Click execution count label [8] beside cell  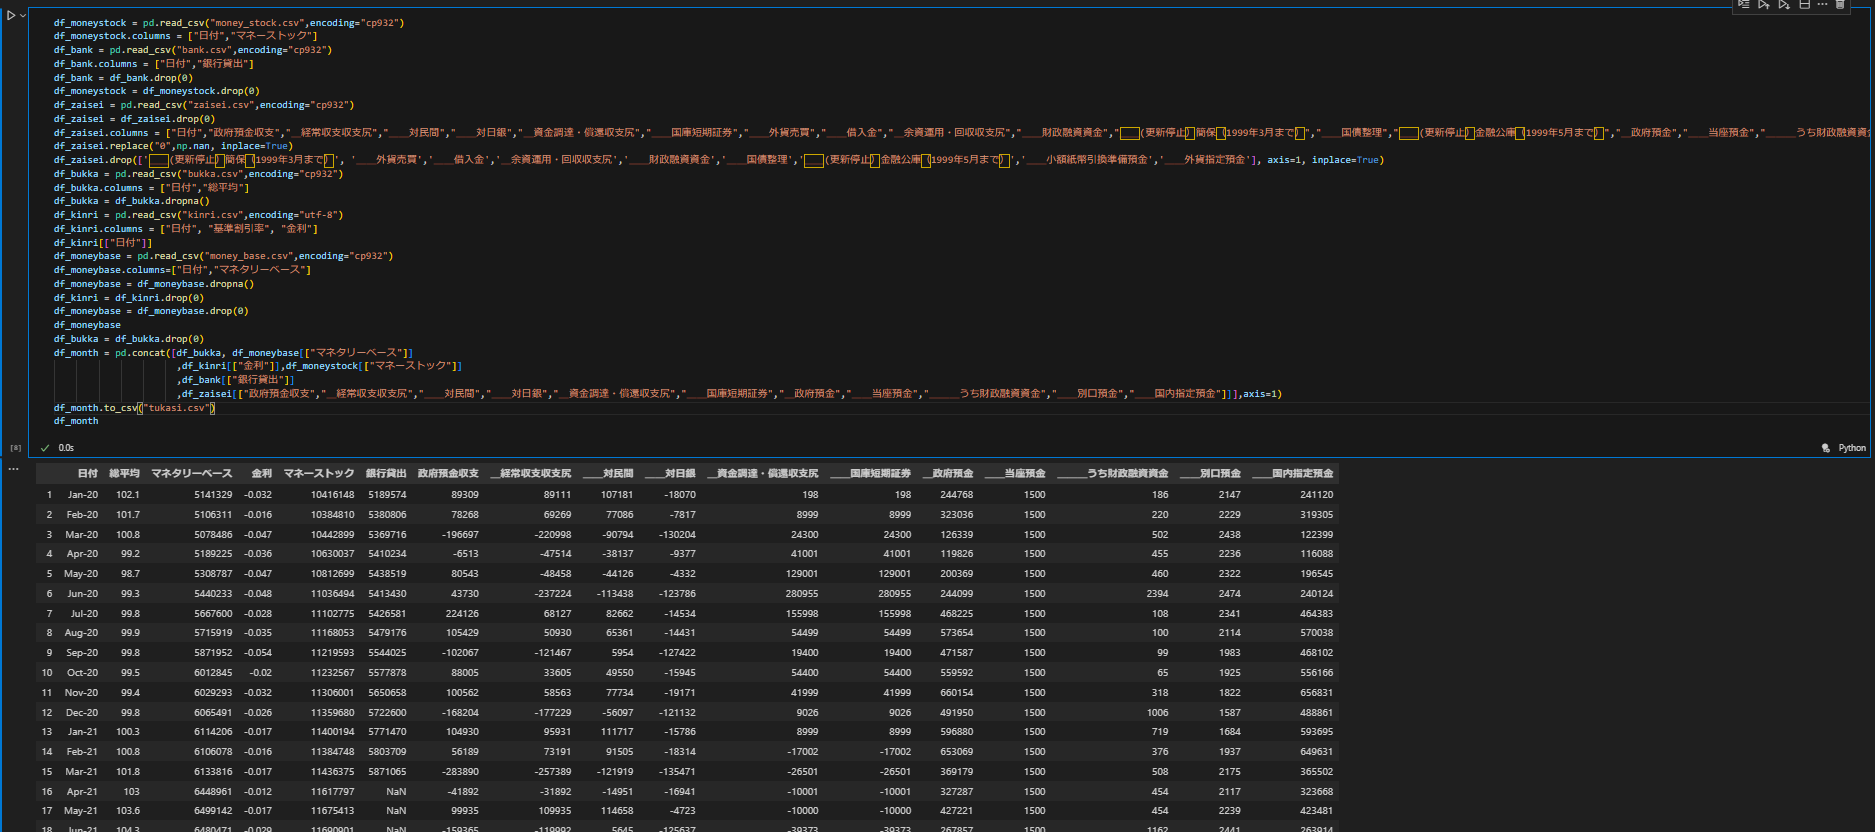pos(15,448)
